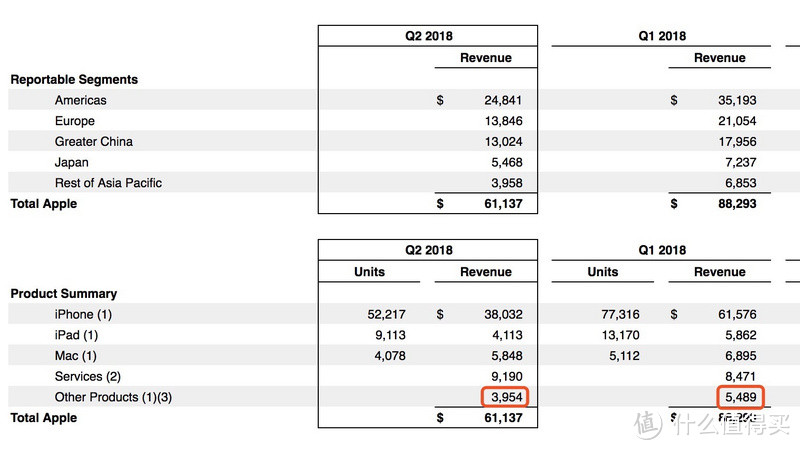This screenshot has width=800, height=450.
Task: Click Q2 2018 header of segments table
Action: (429, 36)
